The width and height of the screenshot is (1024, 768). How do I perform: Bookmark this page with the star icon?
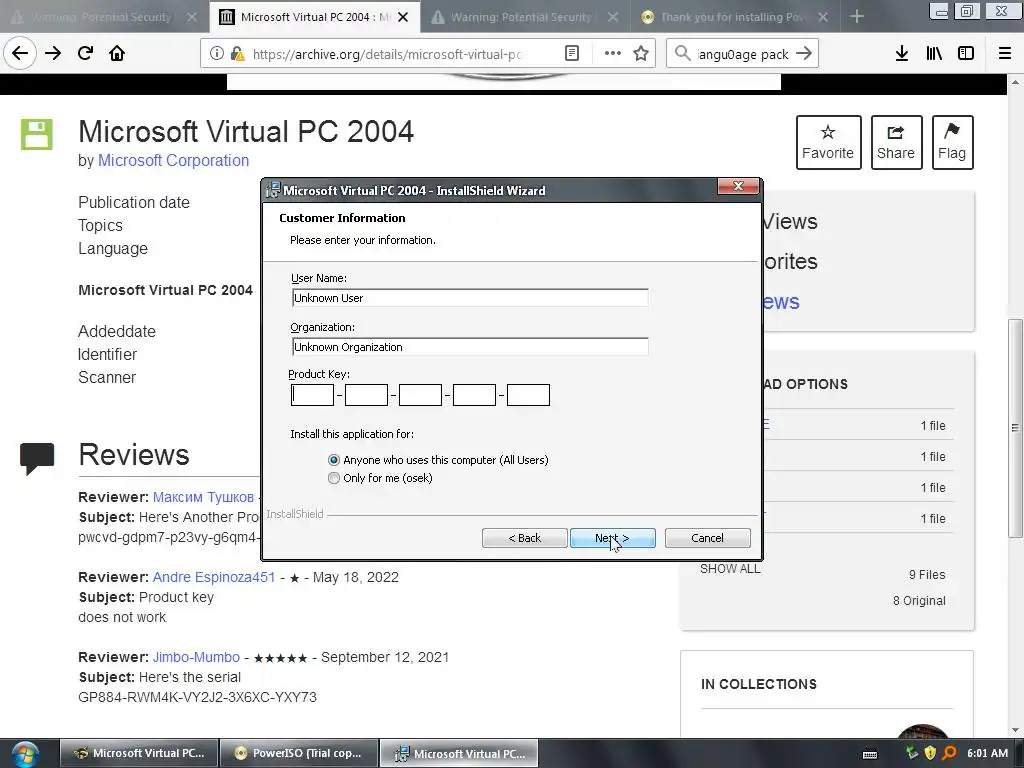pyautogui.click(x=641, y=54)
